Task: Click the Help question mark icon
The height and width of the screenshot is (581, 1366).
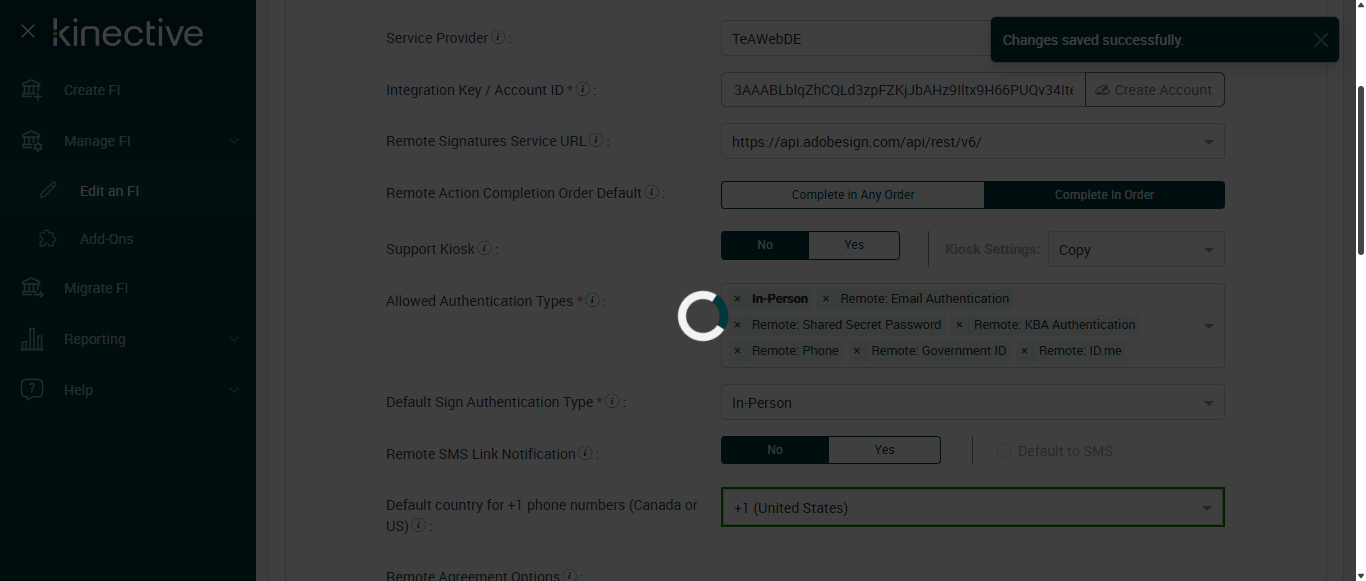Action: click(32, 390)
